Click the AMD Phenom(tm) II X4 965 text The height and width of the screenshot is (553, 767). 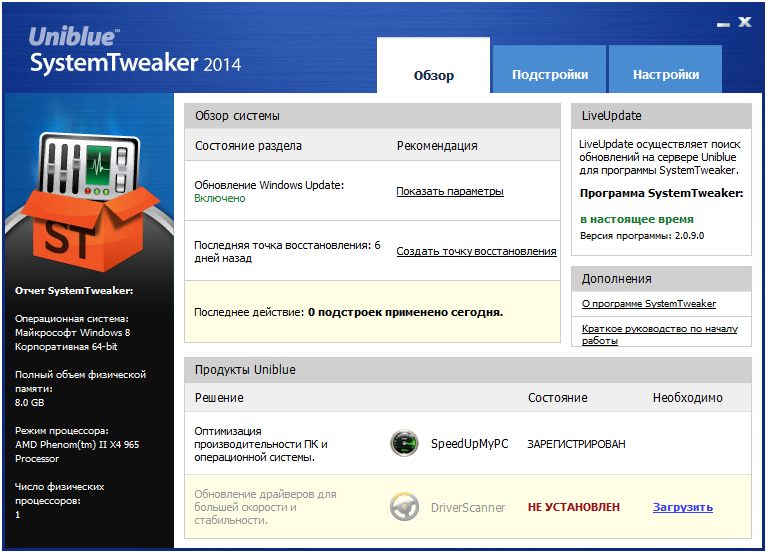(x=77, y=444)
